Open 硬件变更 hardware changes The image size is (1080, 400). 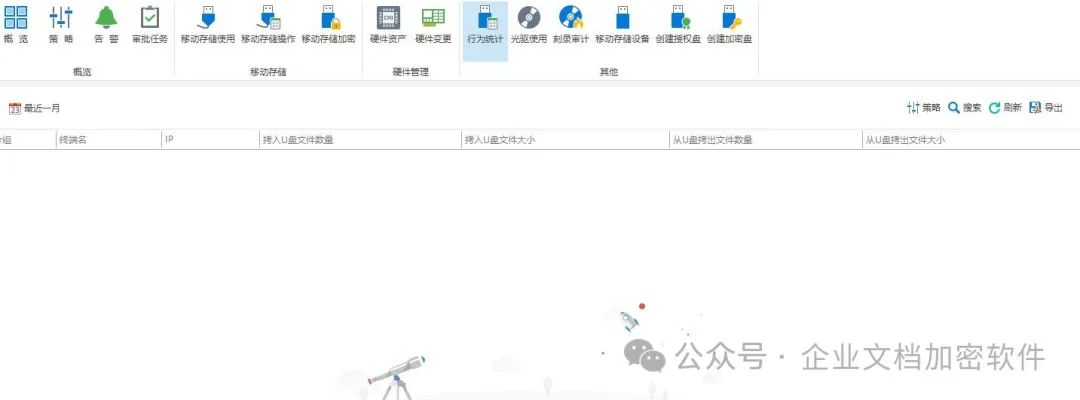click(x=433, y=25)
